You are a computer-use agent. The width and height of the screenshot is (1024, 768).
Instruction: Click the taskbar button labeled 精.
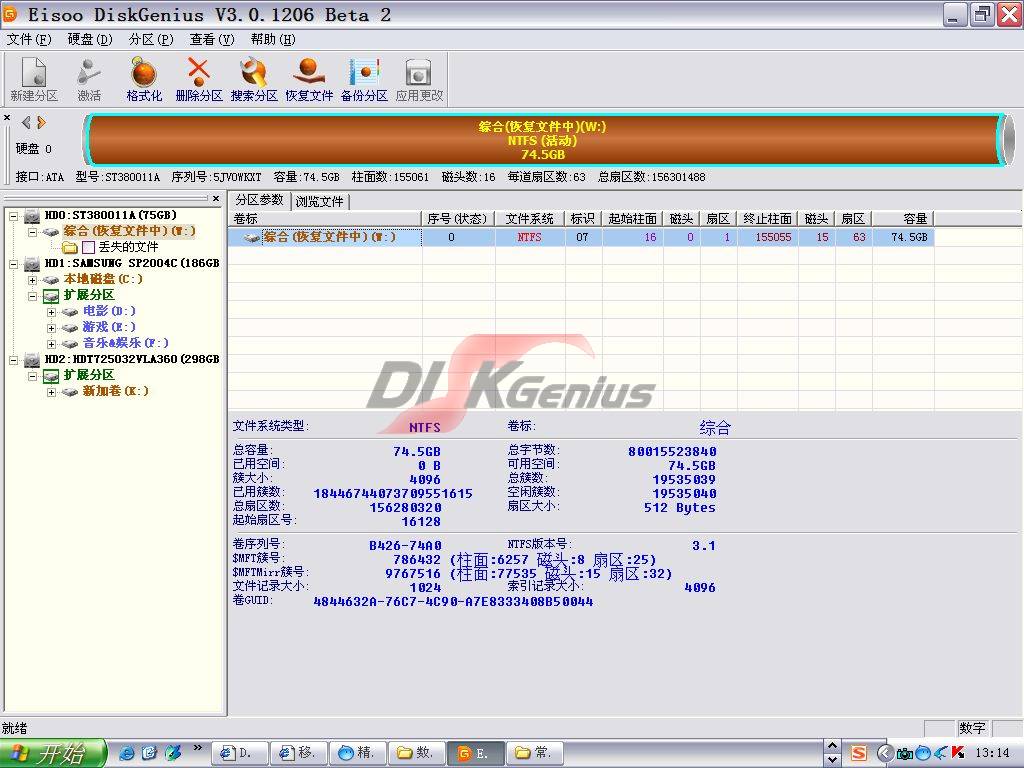pos(358,753)
